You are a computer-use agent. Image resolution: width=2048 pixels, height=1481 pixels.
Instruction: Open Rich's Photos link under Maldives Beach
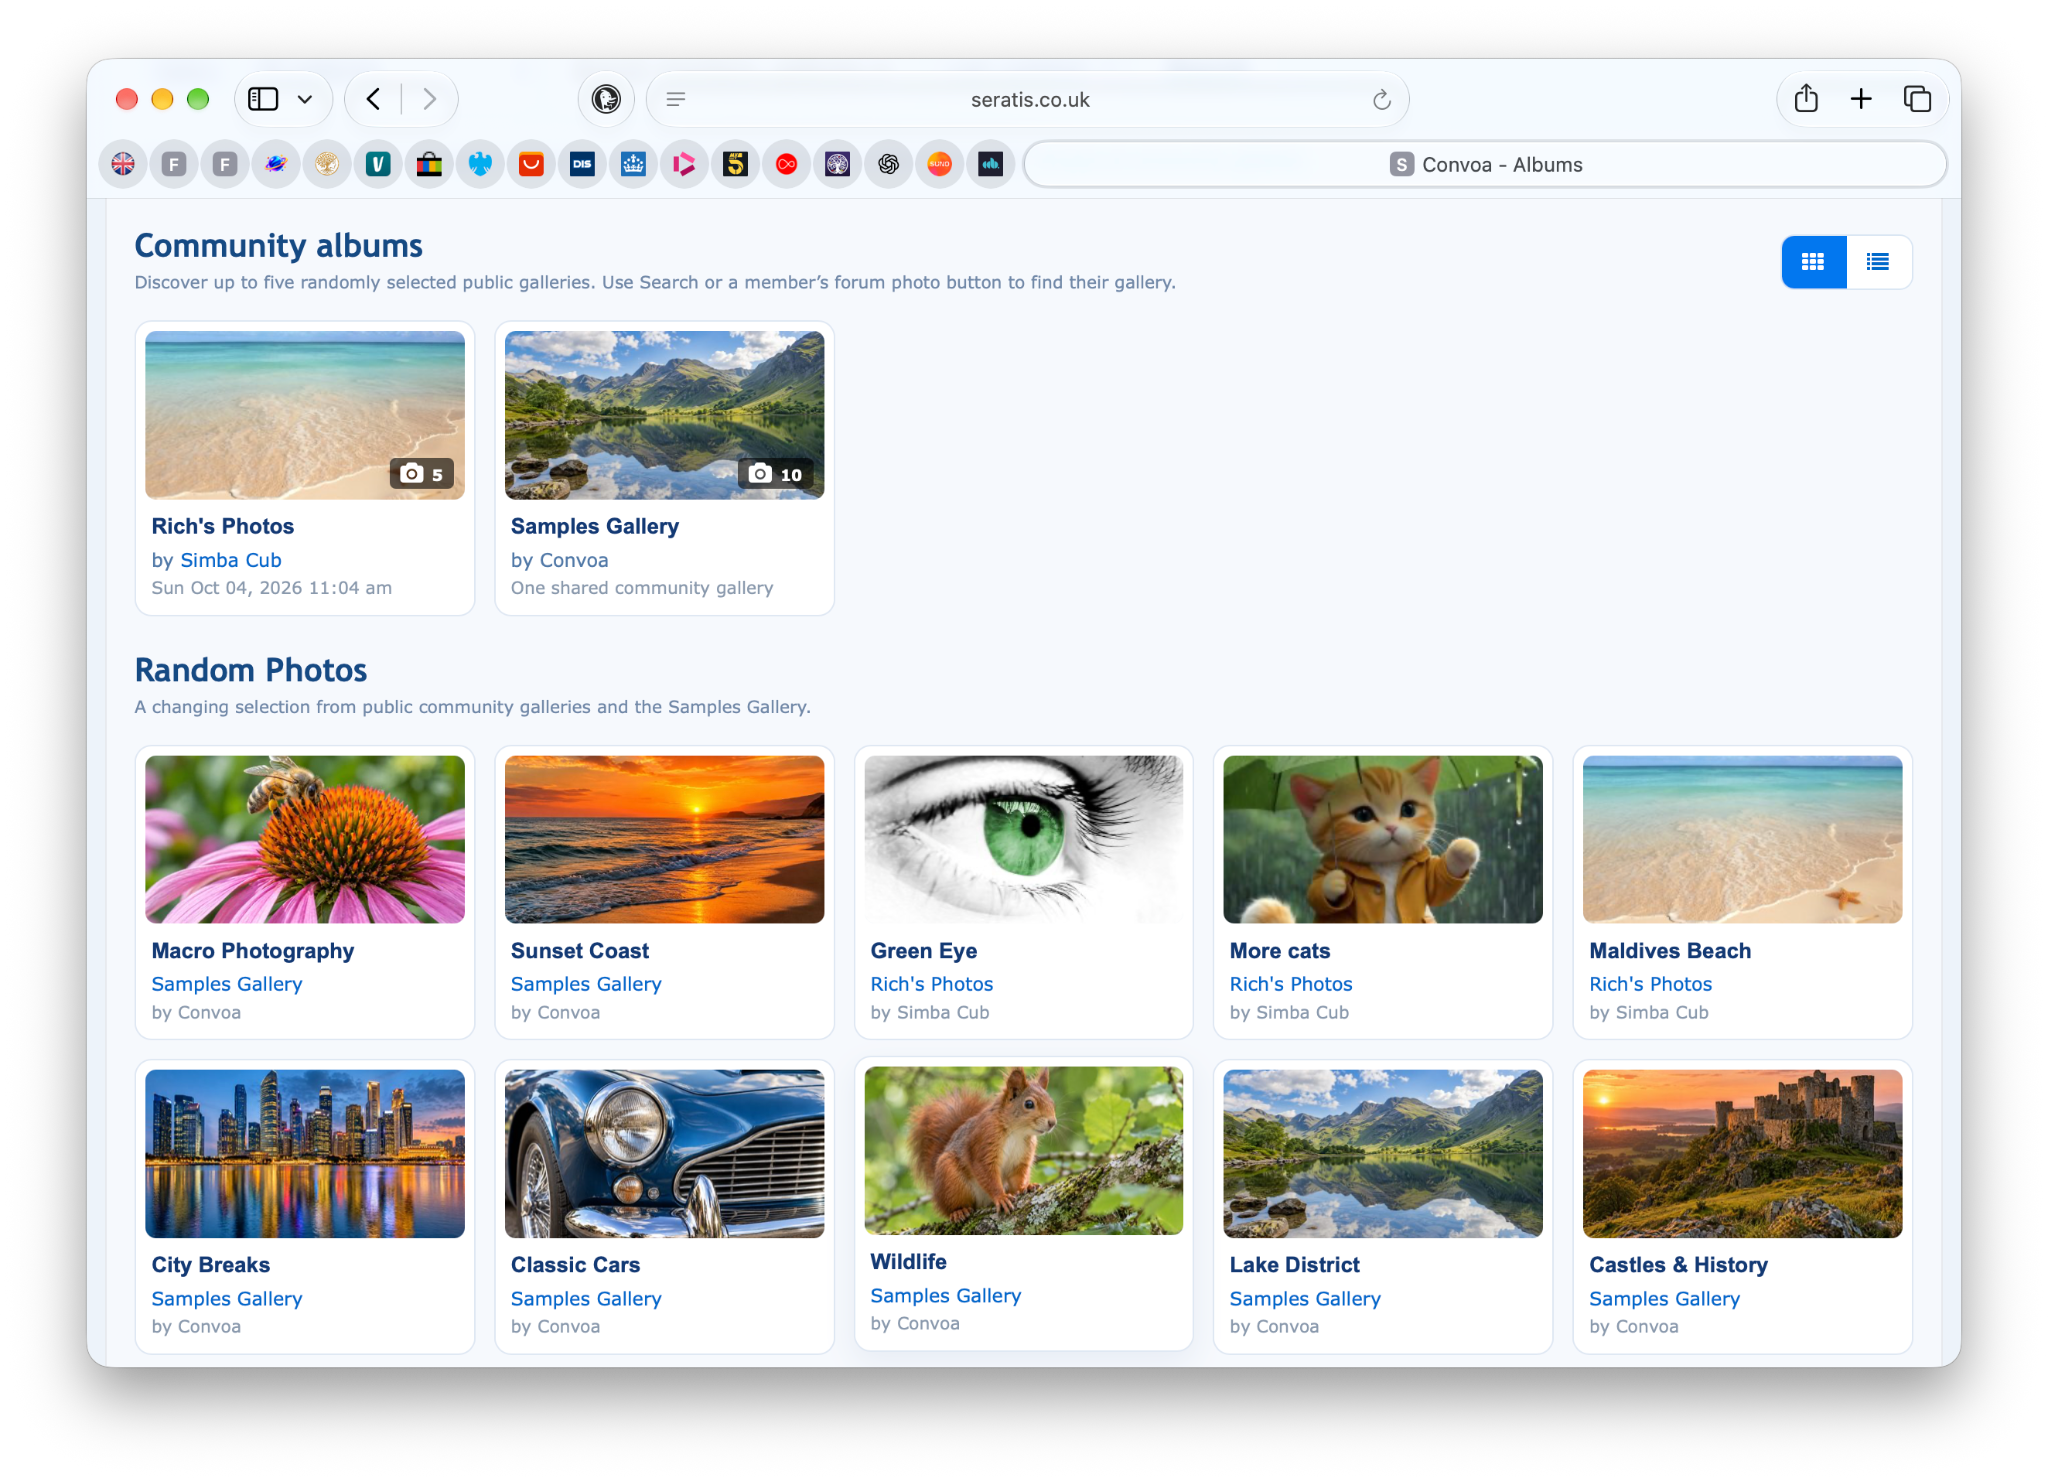1650,984
